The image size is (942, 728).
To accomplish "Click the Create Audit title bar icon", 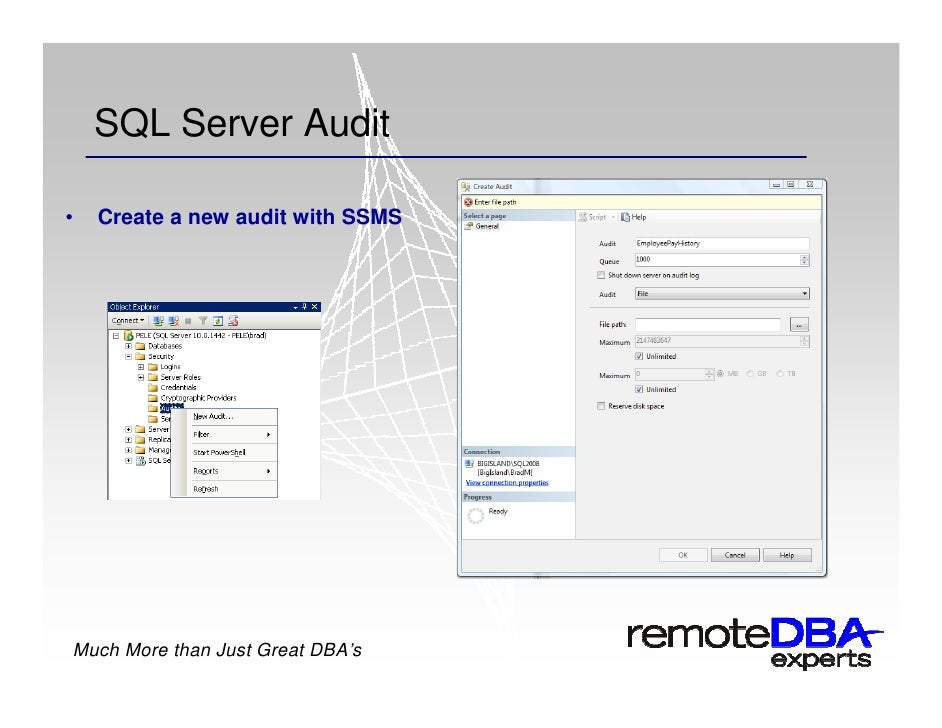I will [x=466, y=187].
